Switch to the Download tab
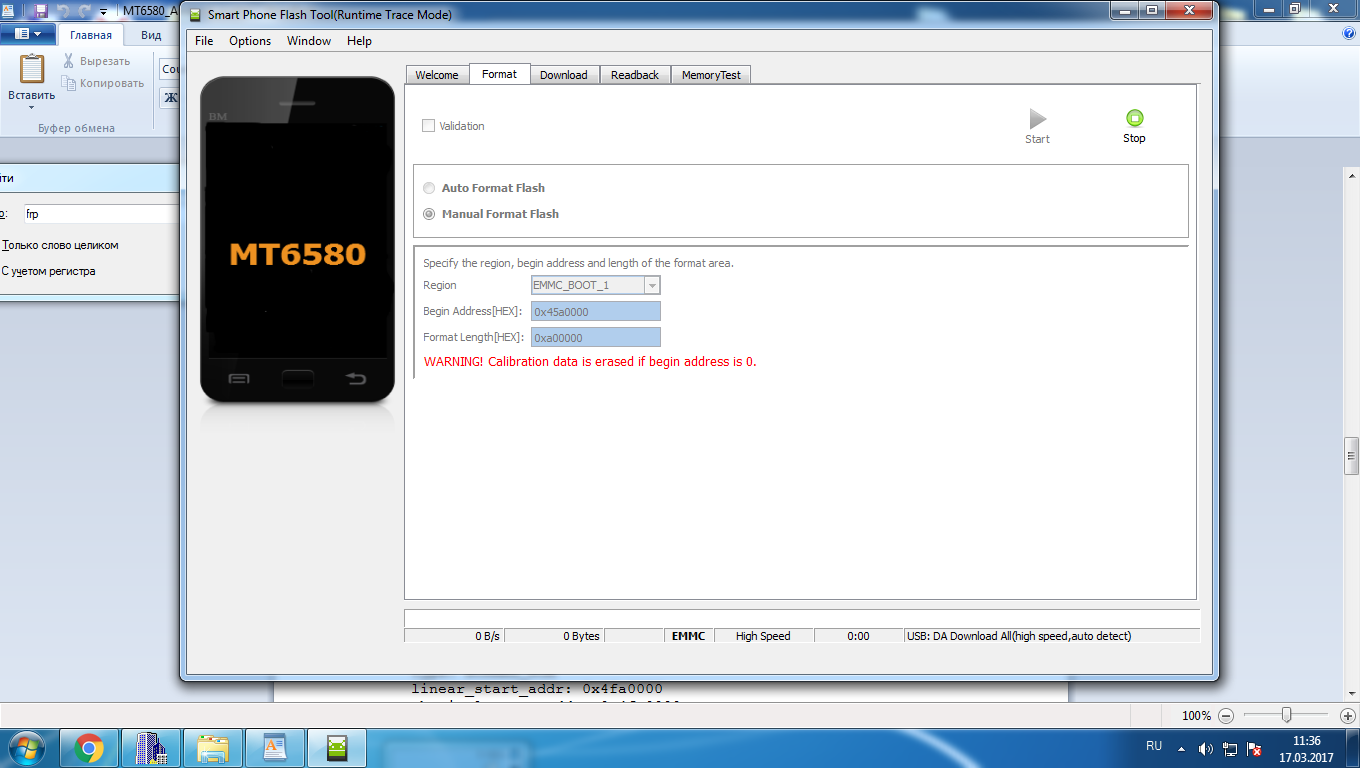1360x768 pixels. 563,75
